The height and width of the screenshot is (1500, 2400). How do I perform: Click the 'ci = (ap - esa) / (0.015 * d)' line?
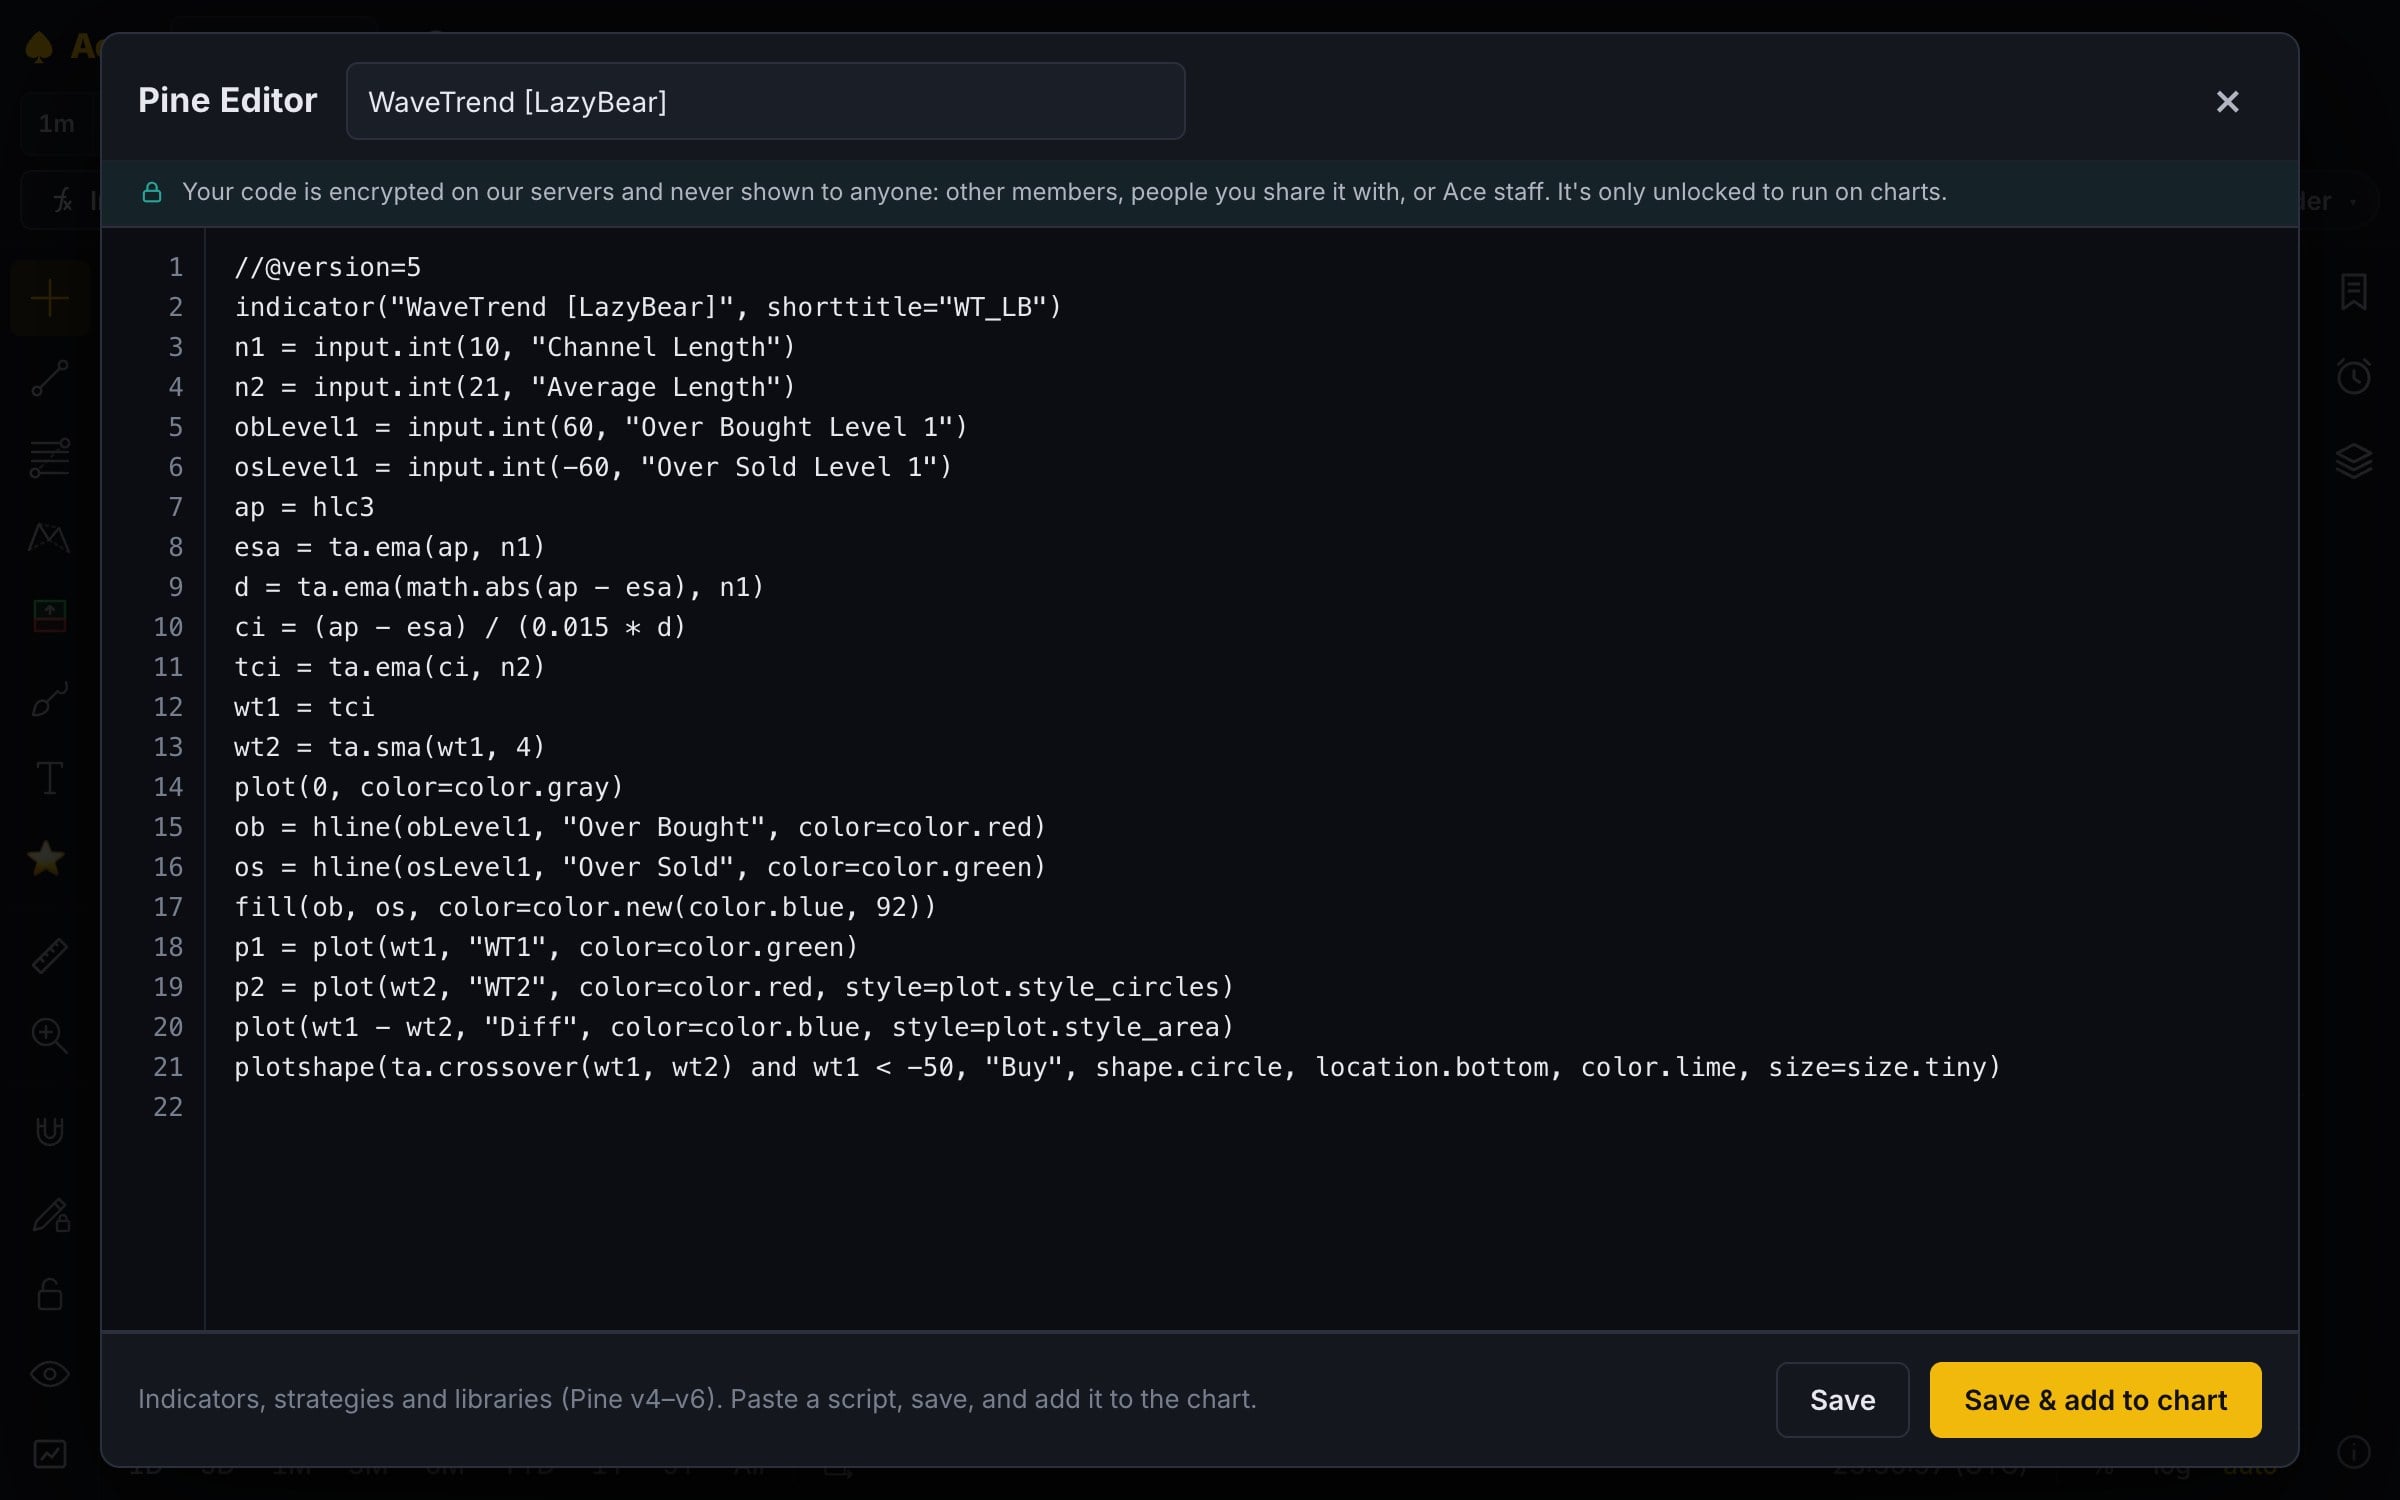pos(460,627)
